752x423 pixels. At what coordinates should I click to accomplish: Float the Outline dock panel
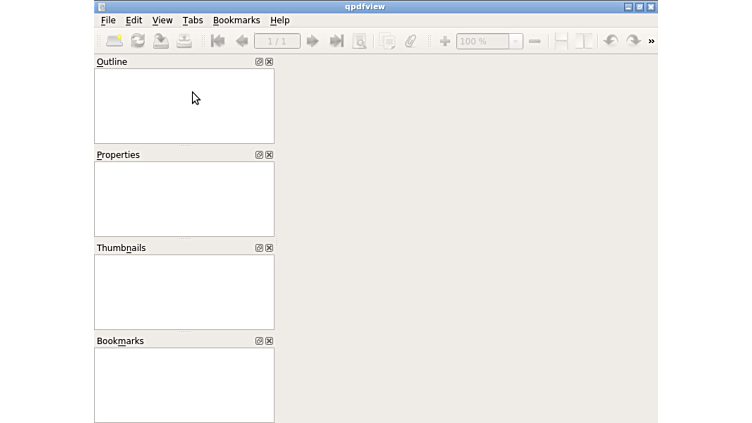click(259, 62)
